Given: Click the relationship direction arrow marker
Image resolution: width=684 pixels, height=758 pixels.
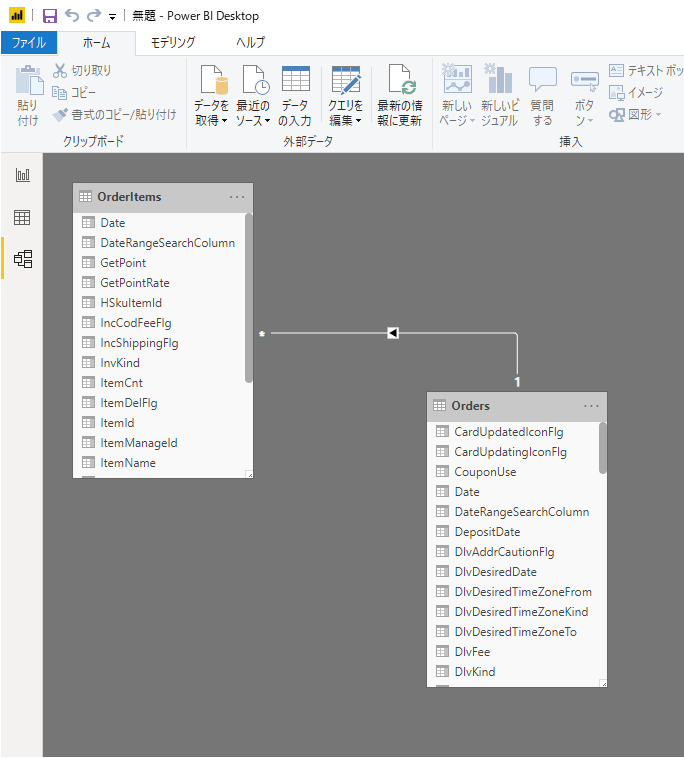Looking at the screenshot, I should tap(393, 333).
